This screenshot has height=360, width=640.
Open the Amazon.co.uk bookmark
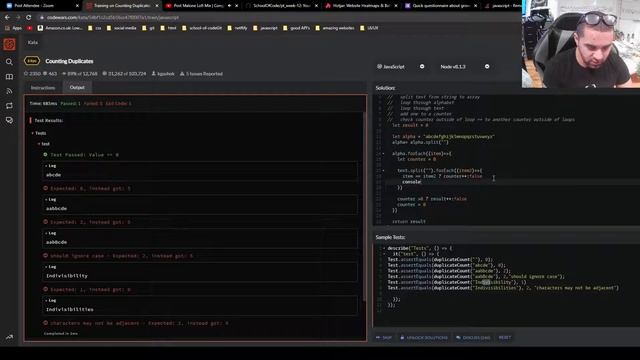[x=60, y=28]
